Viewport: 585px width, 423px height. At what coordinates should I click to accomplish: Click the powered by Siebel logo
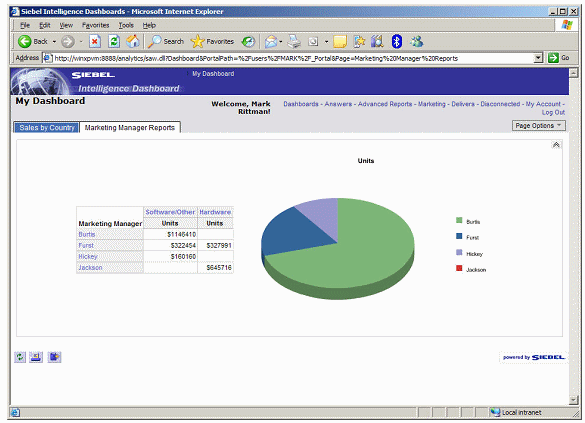[x=534, y=357]
